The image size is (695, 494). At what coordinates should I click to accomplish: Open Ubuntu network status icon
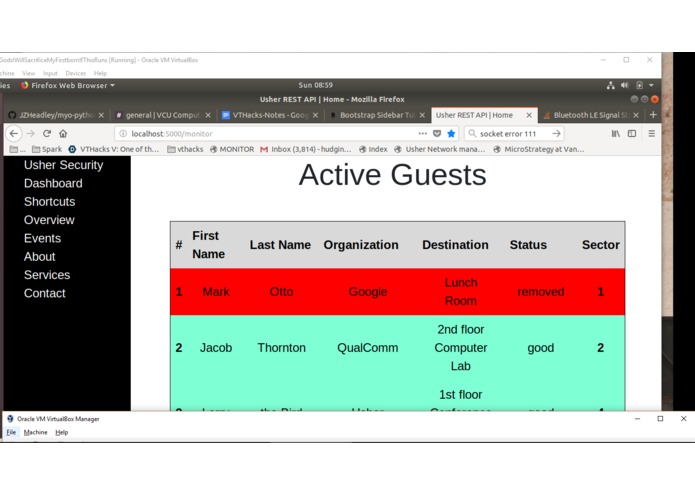611,85
